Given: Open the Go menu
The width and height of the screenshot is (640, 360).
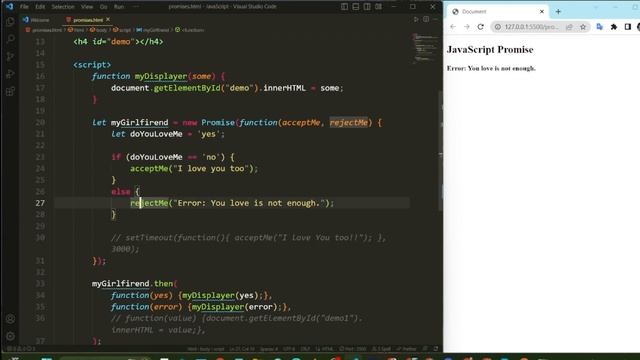Looking at the screenshot, I should tap(104, 7).
